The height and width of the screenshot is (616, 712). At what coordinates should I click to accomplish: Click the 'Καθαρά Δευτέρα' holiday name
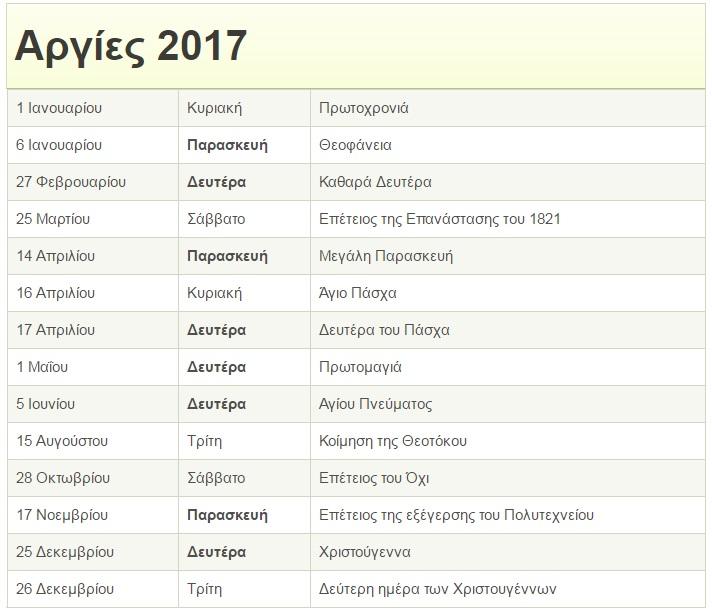point(375,182)
